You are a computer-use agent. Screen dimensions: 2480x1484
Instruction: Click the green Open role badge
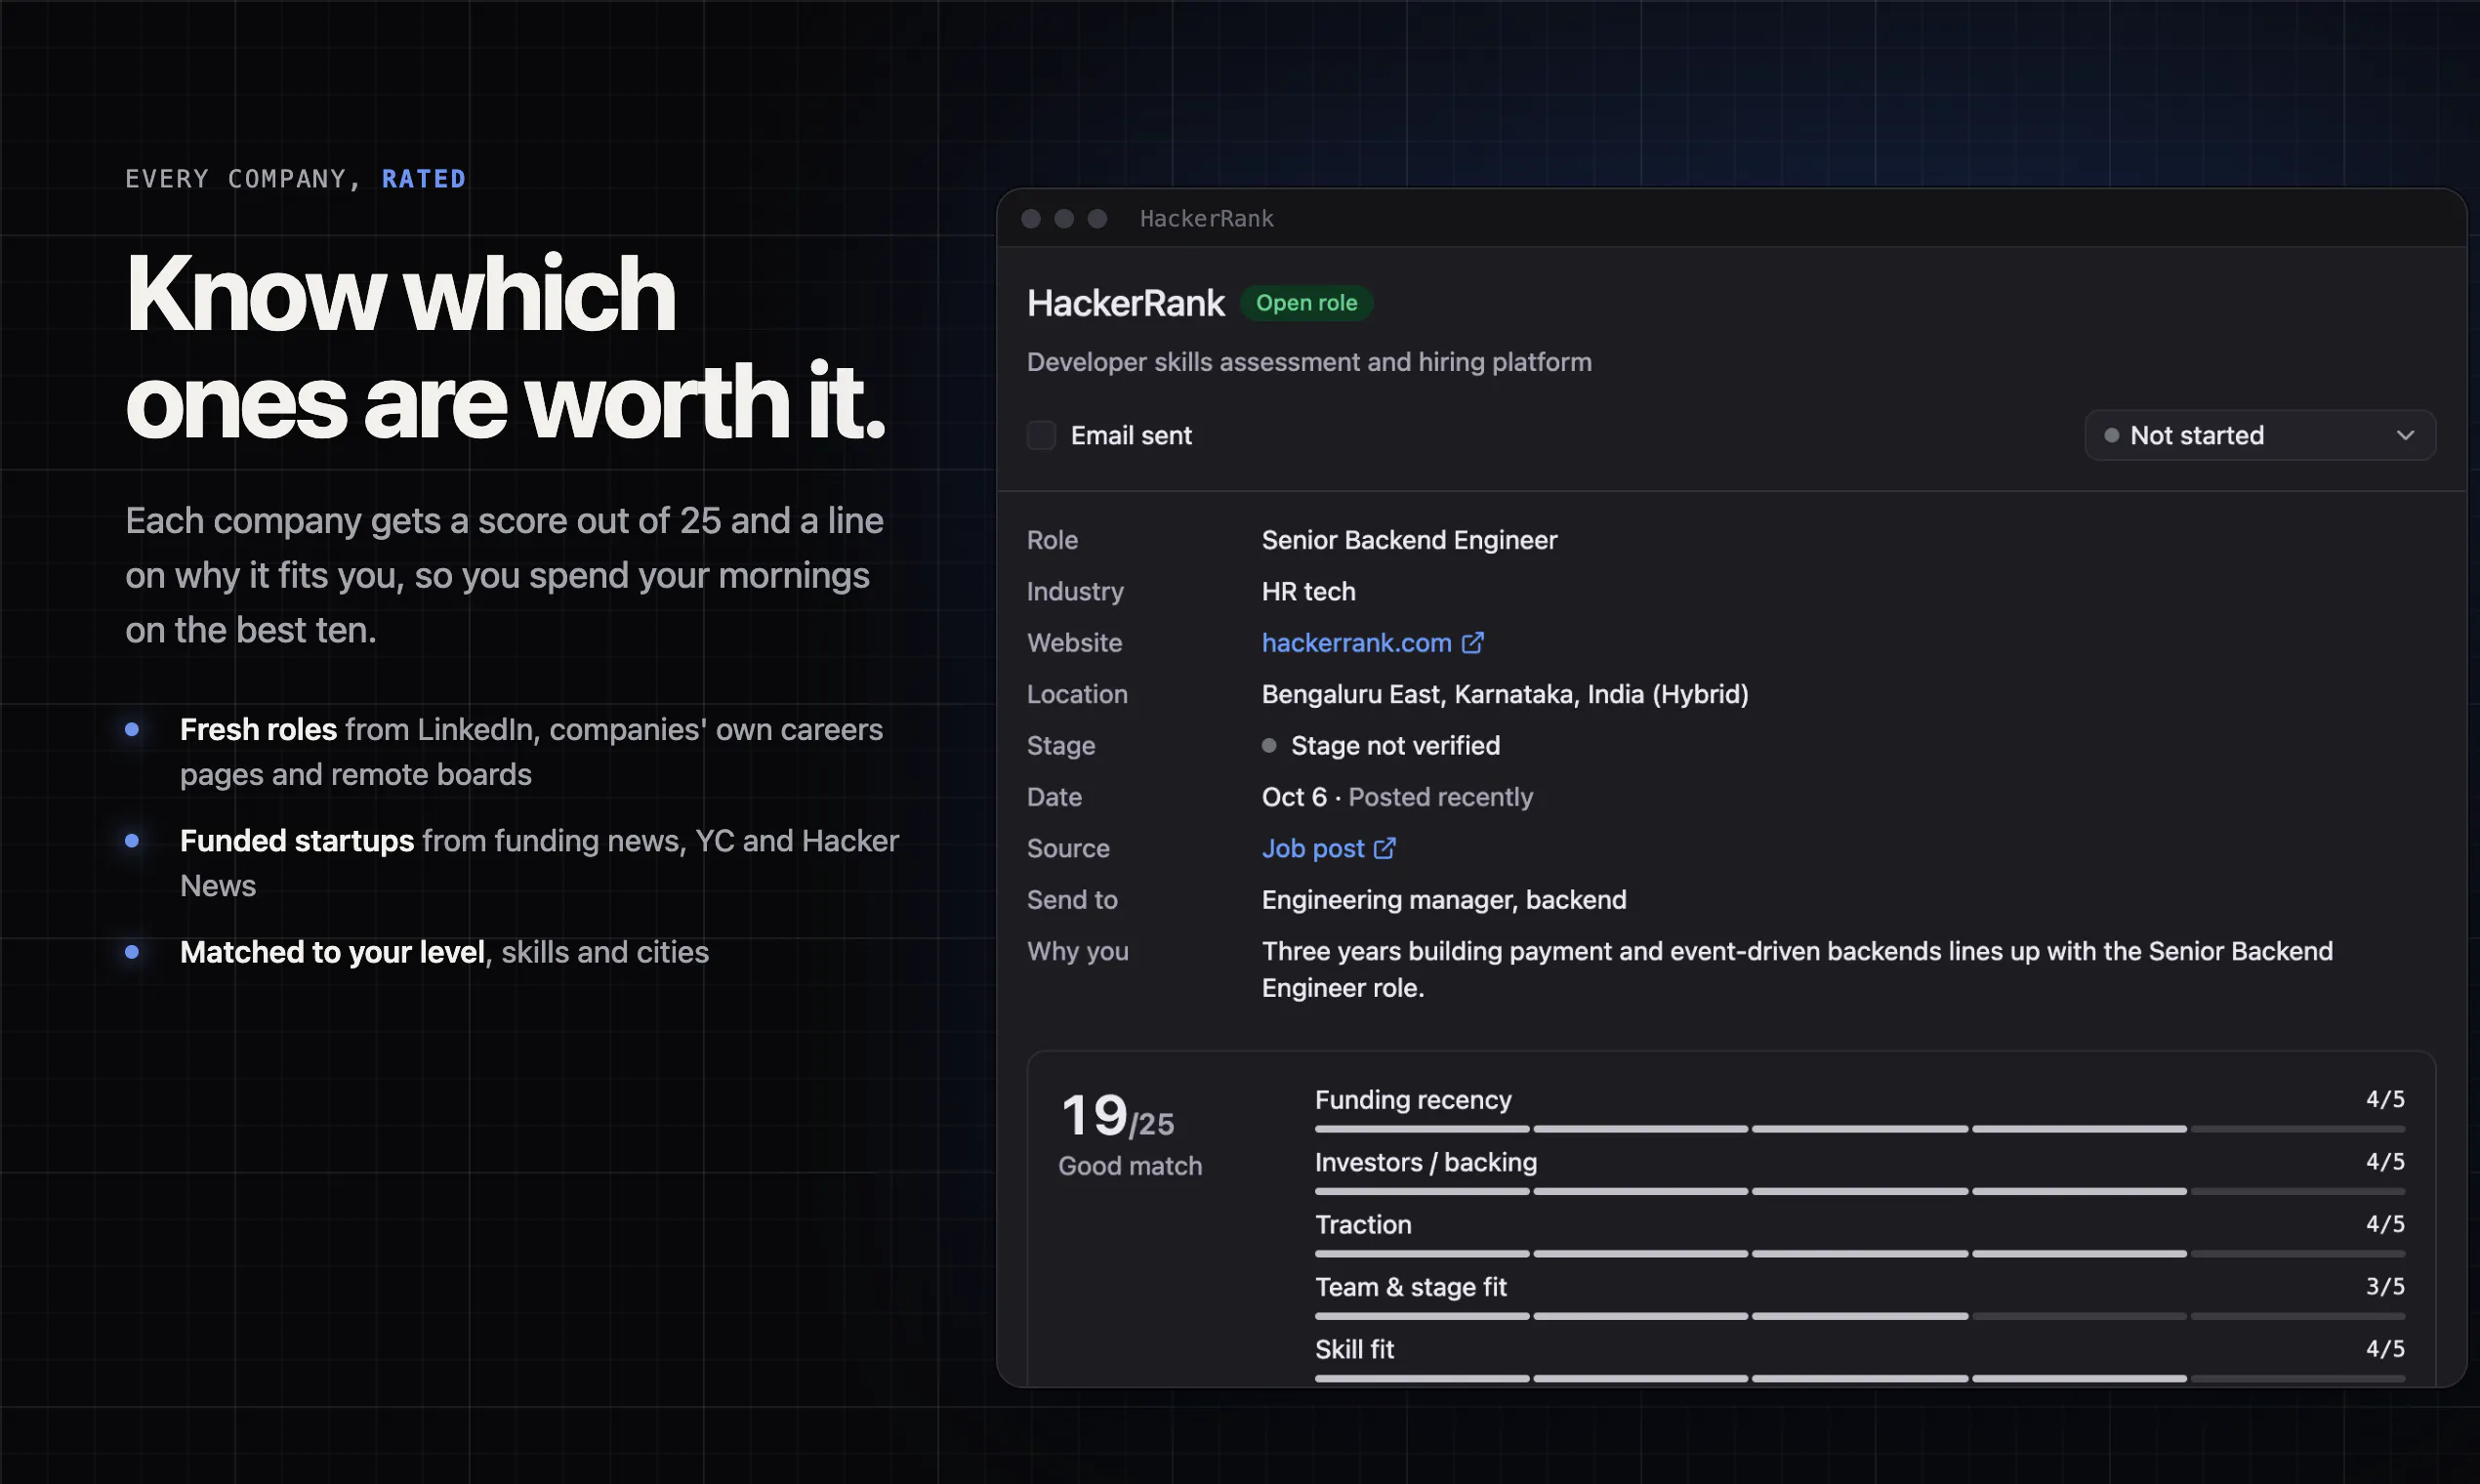tap(1306, 303)
